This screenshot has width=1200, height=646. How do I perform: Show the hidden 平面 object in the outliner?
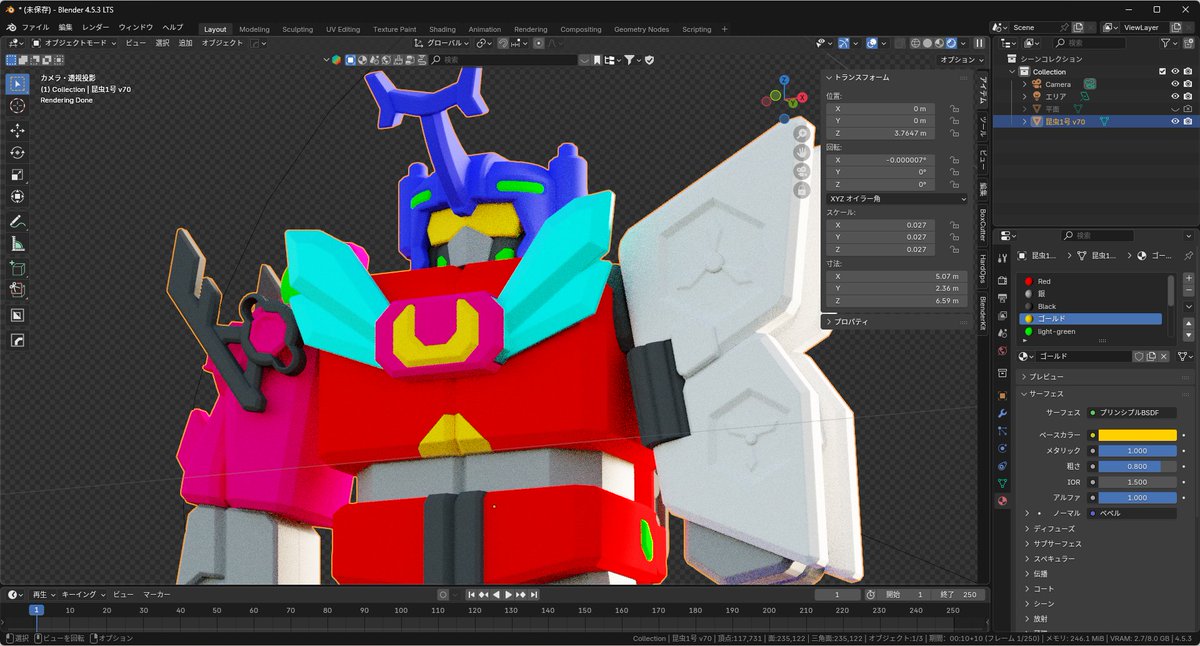point(1175,108)
